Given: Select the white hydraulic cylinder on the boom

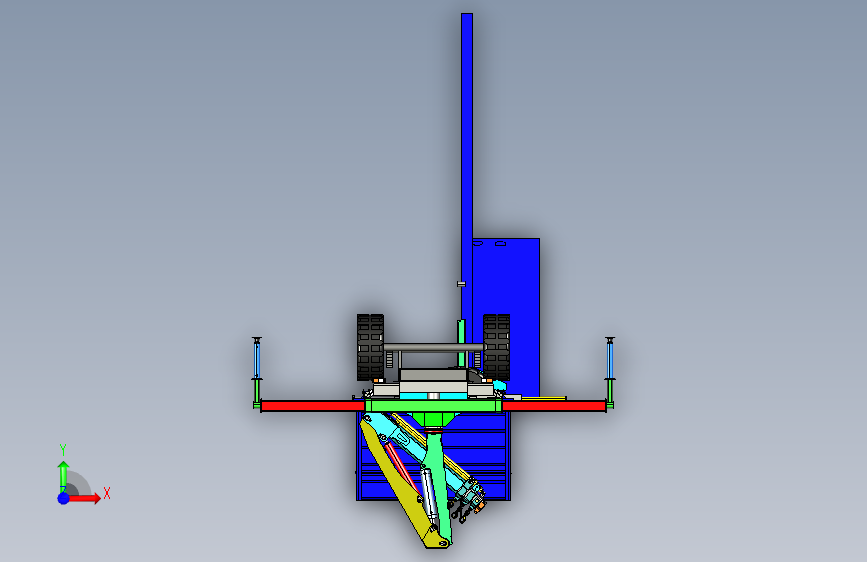Looking at the screenshot, I should [430, 496].
